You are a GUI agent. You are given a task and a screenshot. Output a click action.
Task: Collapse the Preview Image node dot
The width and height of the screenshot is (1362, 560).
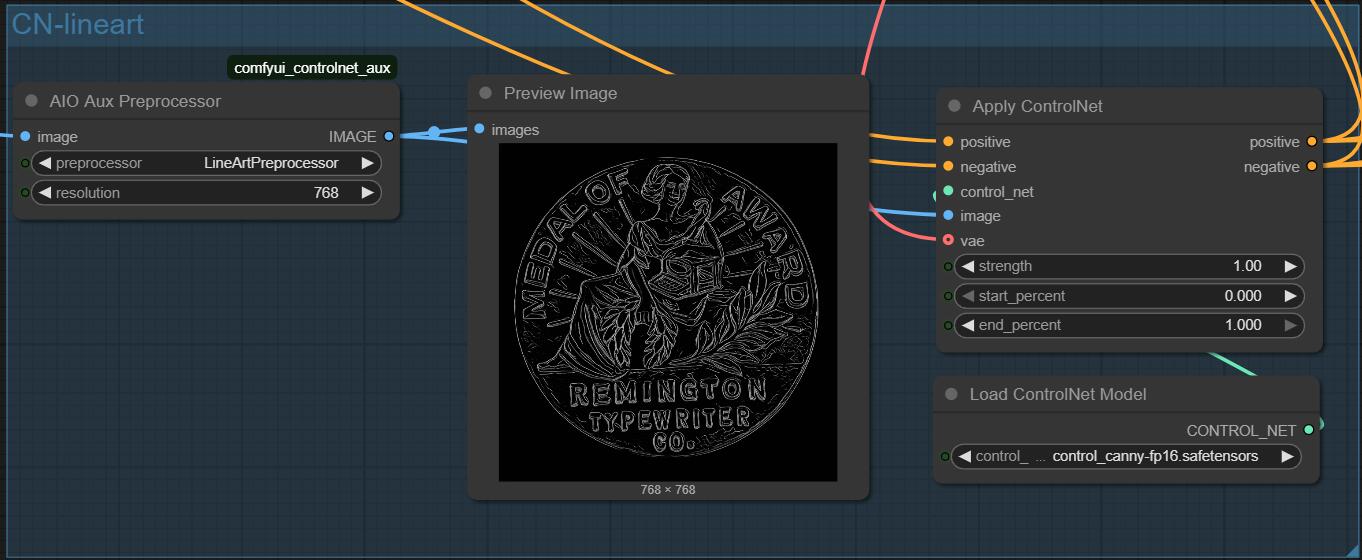(486, 93)
